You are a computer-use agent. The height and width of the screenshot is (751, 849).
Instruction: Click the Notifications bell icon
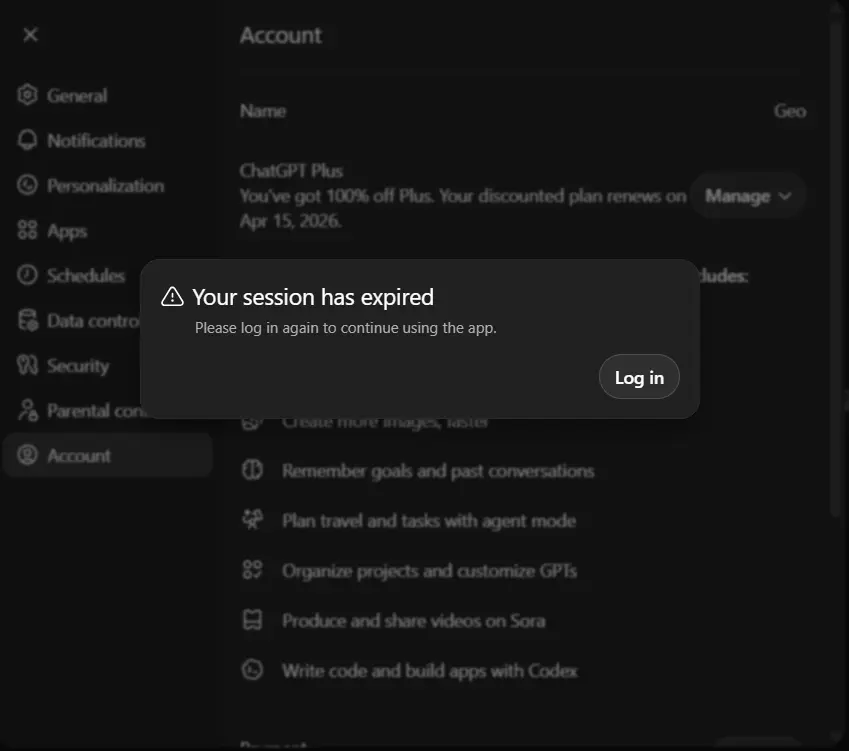27,140
